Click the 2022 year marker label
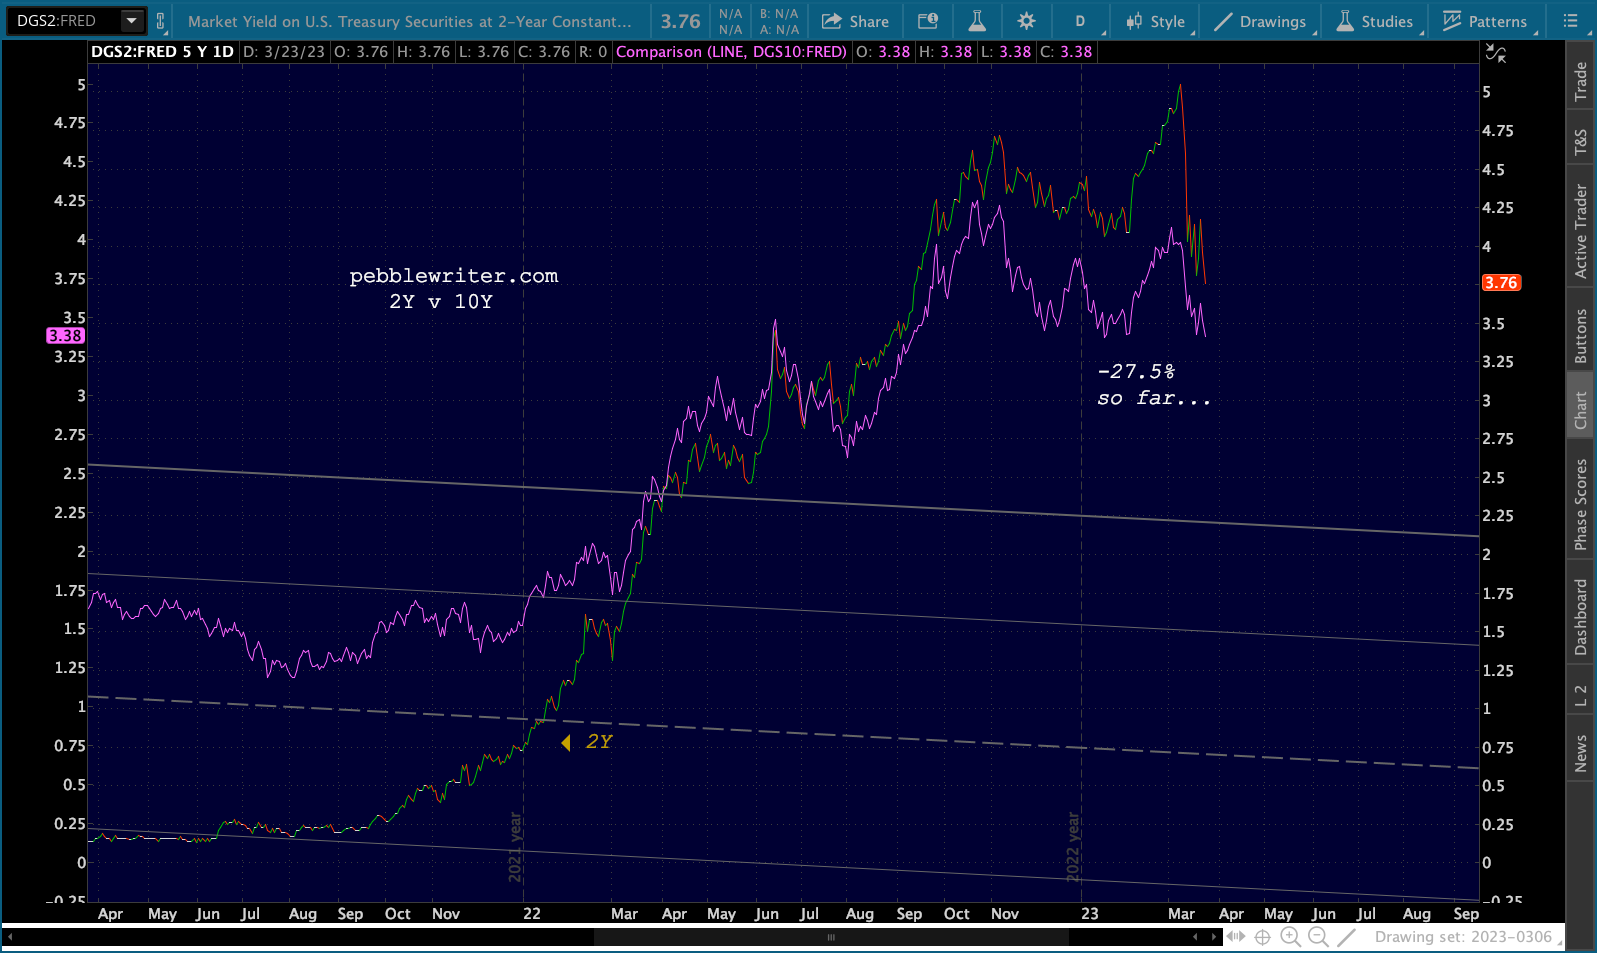Viewport: 1597px width, 953px height. tap(1073, 846)
